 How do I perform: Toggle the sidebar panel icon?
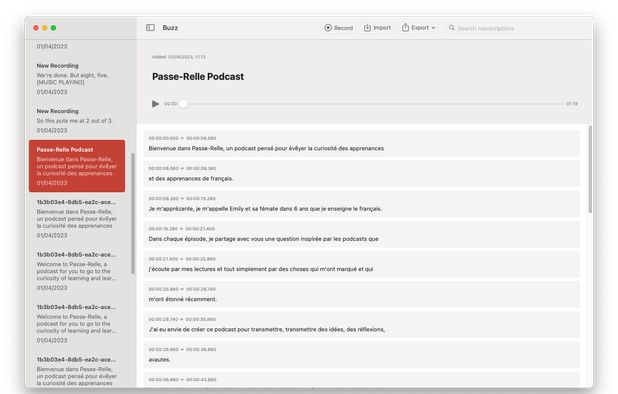pos(150,28)
